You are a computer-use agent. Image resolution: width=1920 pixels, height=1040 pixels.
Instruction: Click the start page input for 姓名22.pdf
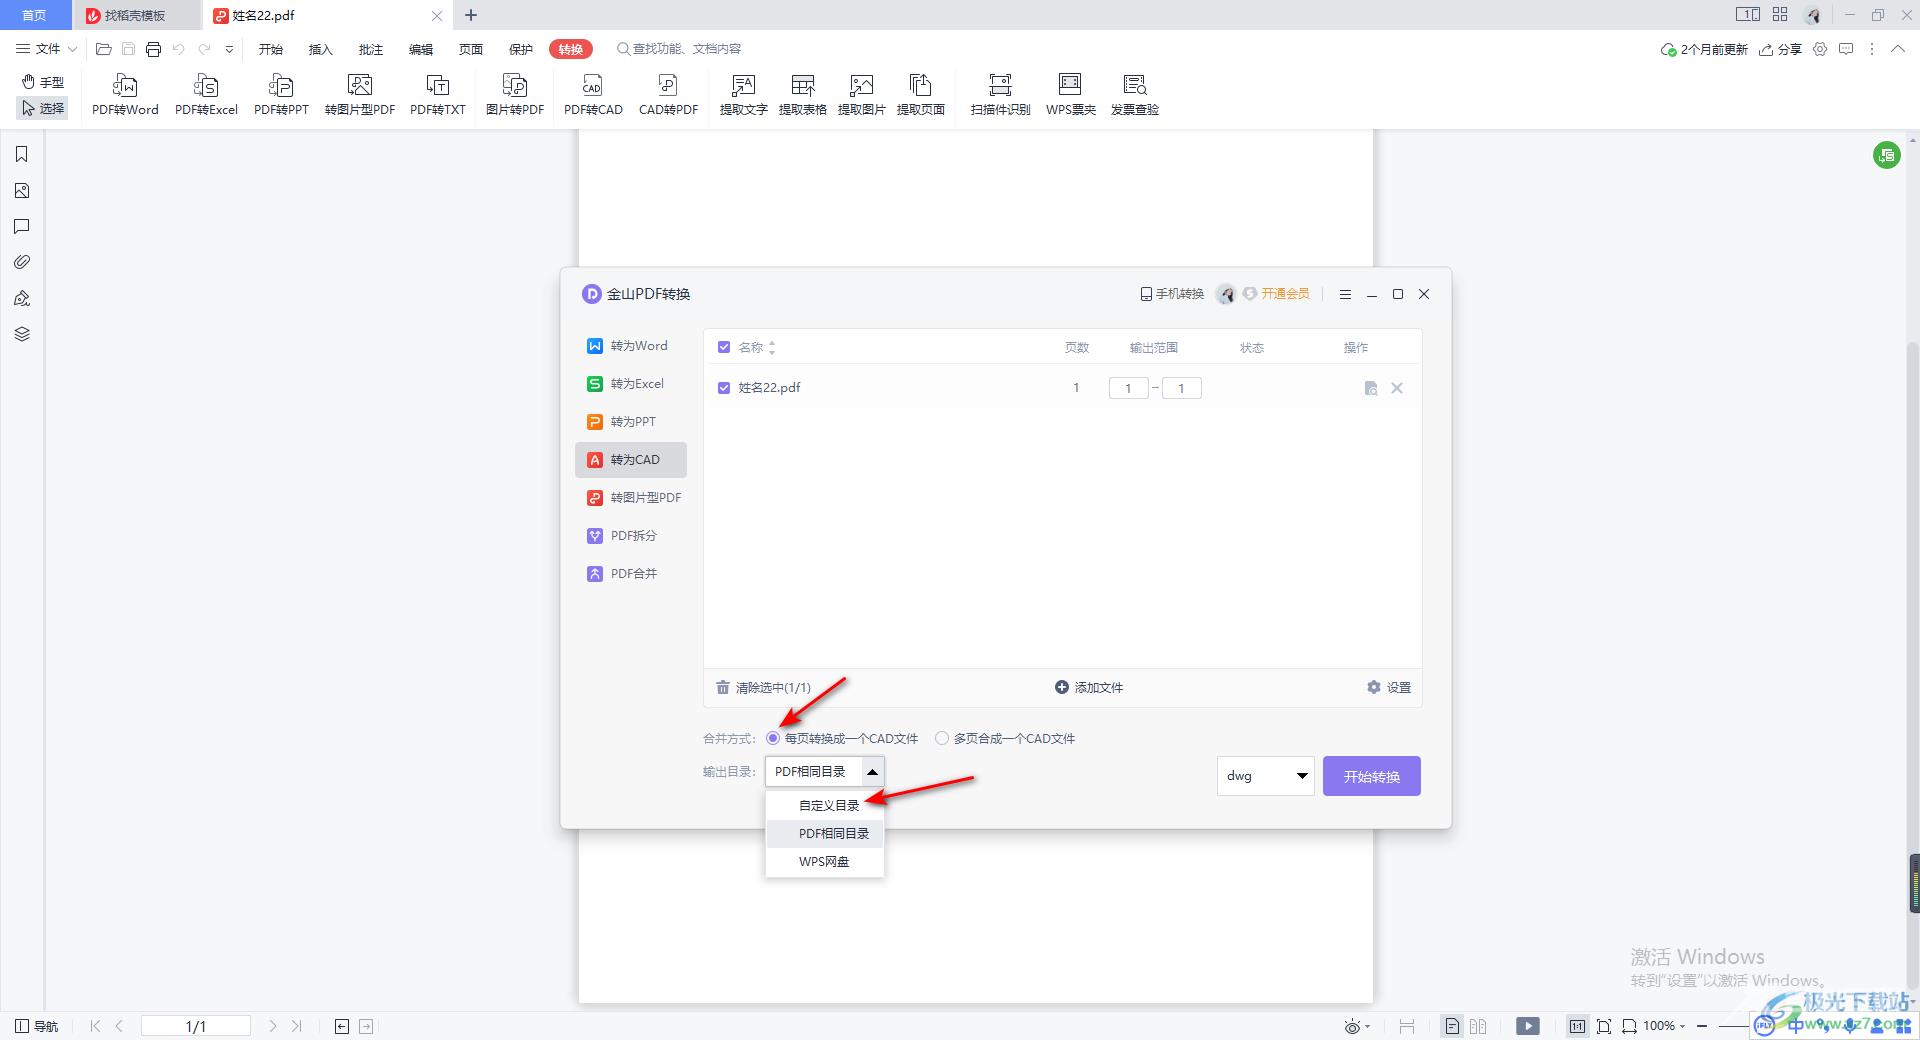[x=1128, y=388]
